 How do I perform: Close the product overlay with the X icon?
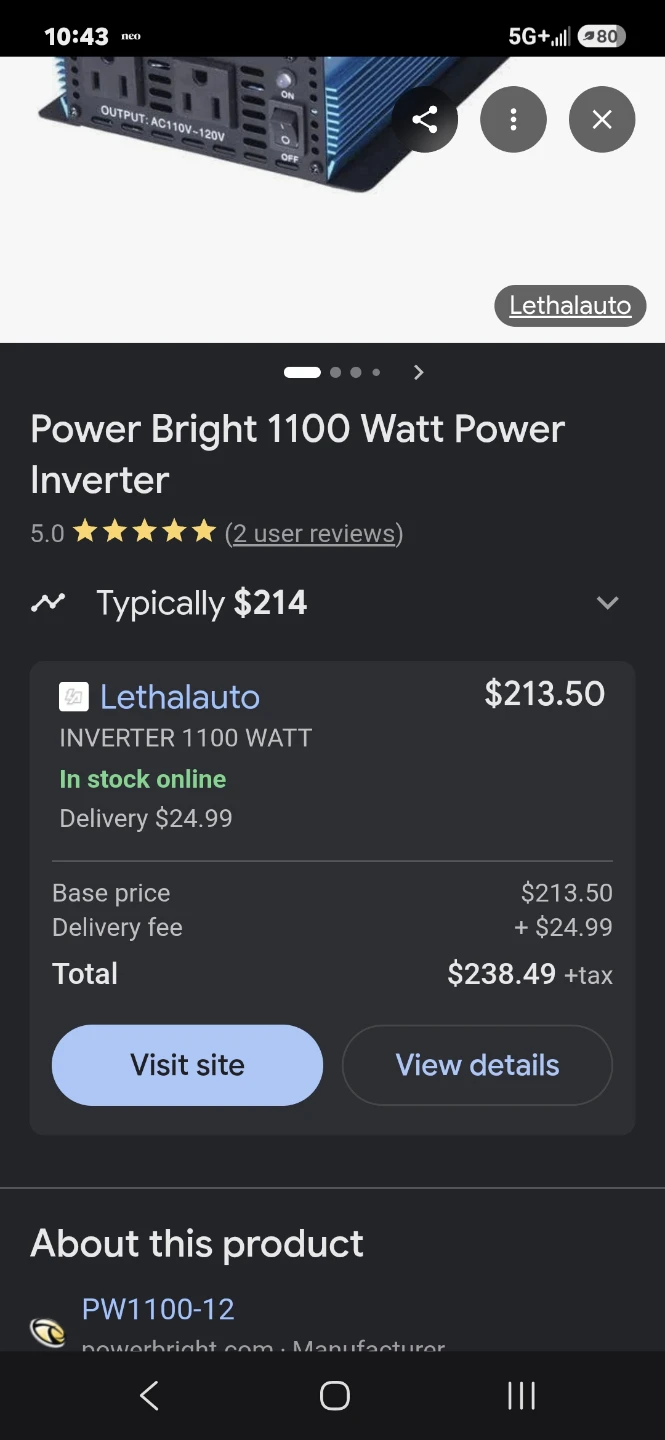(602, 120)
